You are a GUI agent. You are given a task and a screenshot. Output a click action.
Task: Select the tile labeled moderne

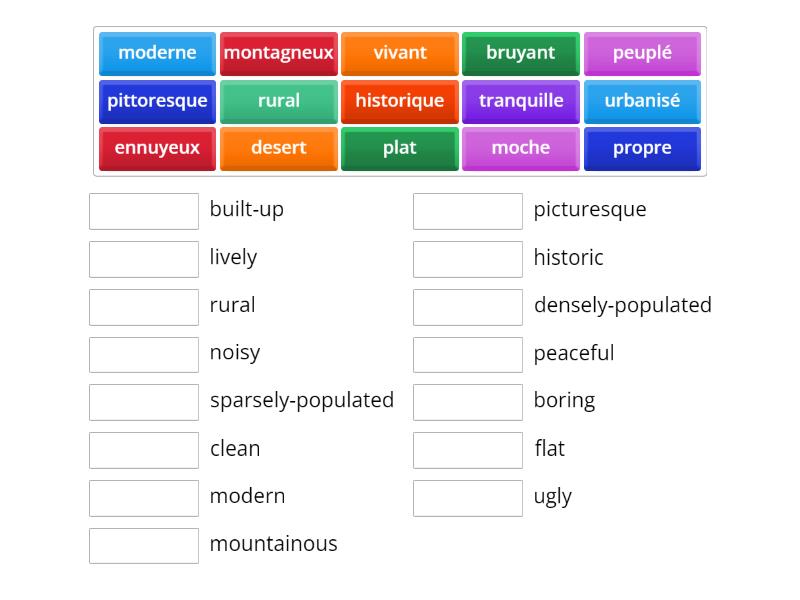click(156, 54)
